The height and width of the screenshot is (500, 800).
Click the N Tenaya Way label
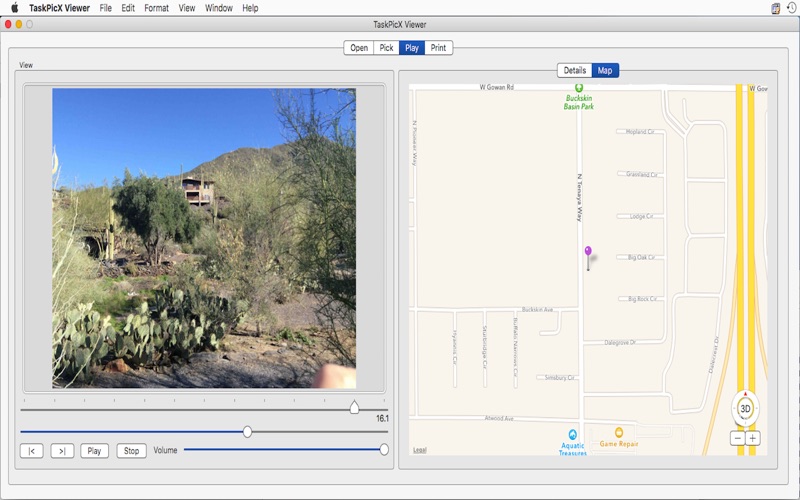[x=579, y=197]
